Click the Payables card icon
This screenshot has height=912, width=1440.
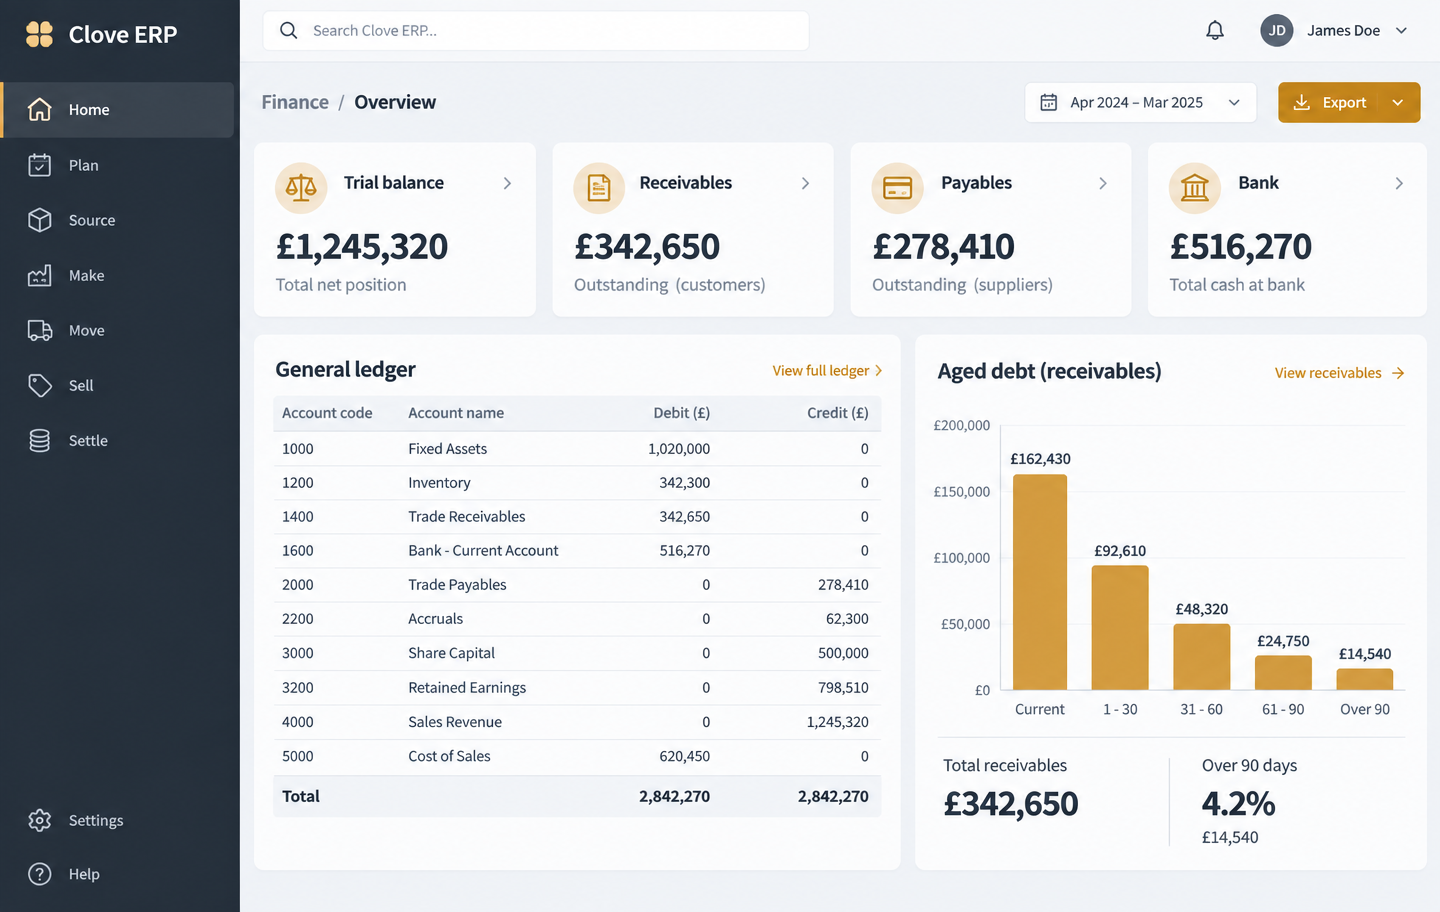[x=897, y=187]
